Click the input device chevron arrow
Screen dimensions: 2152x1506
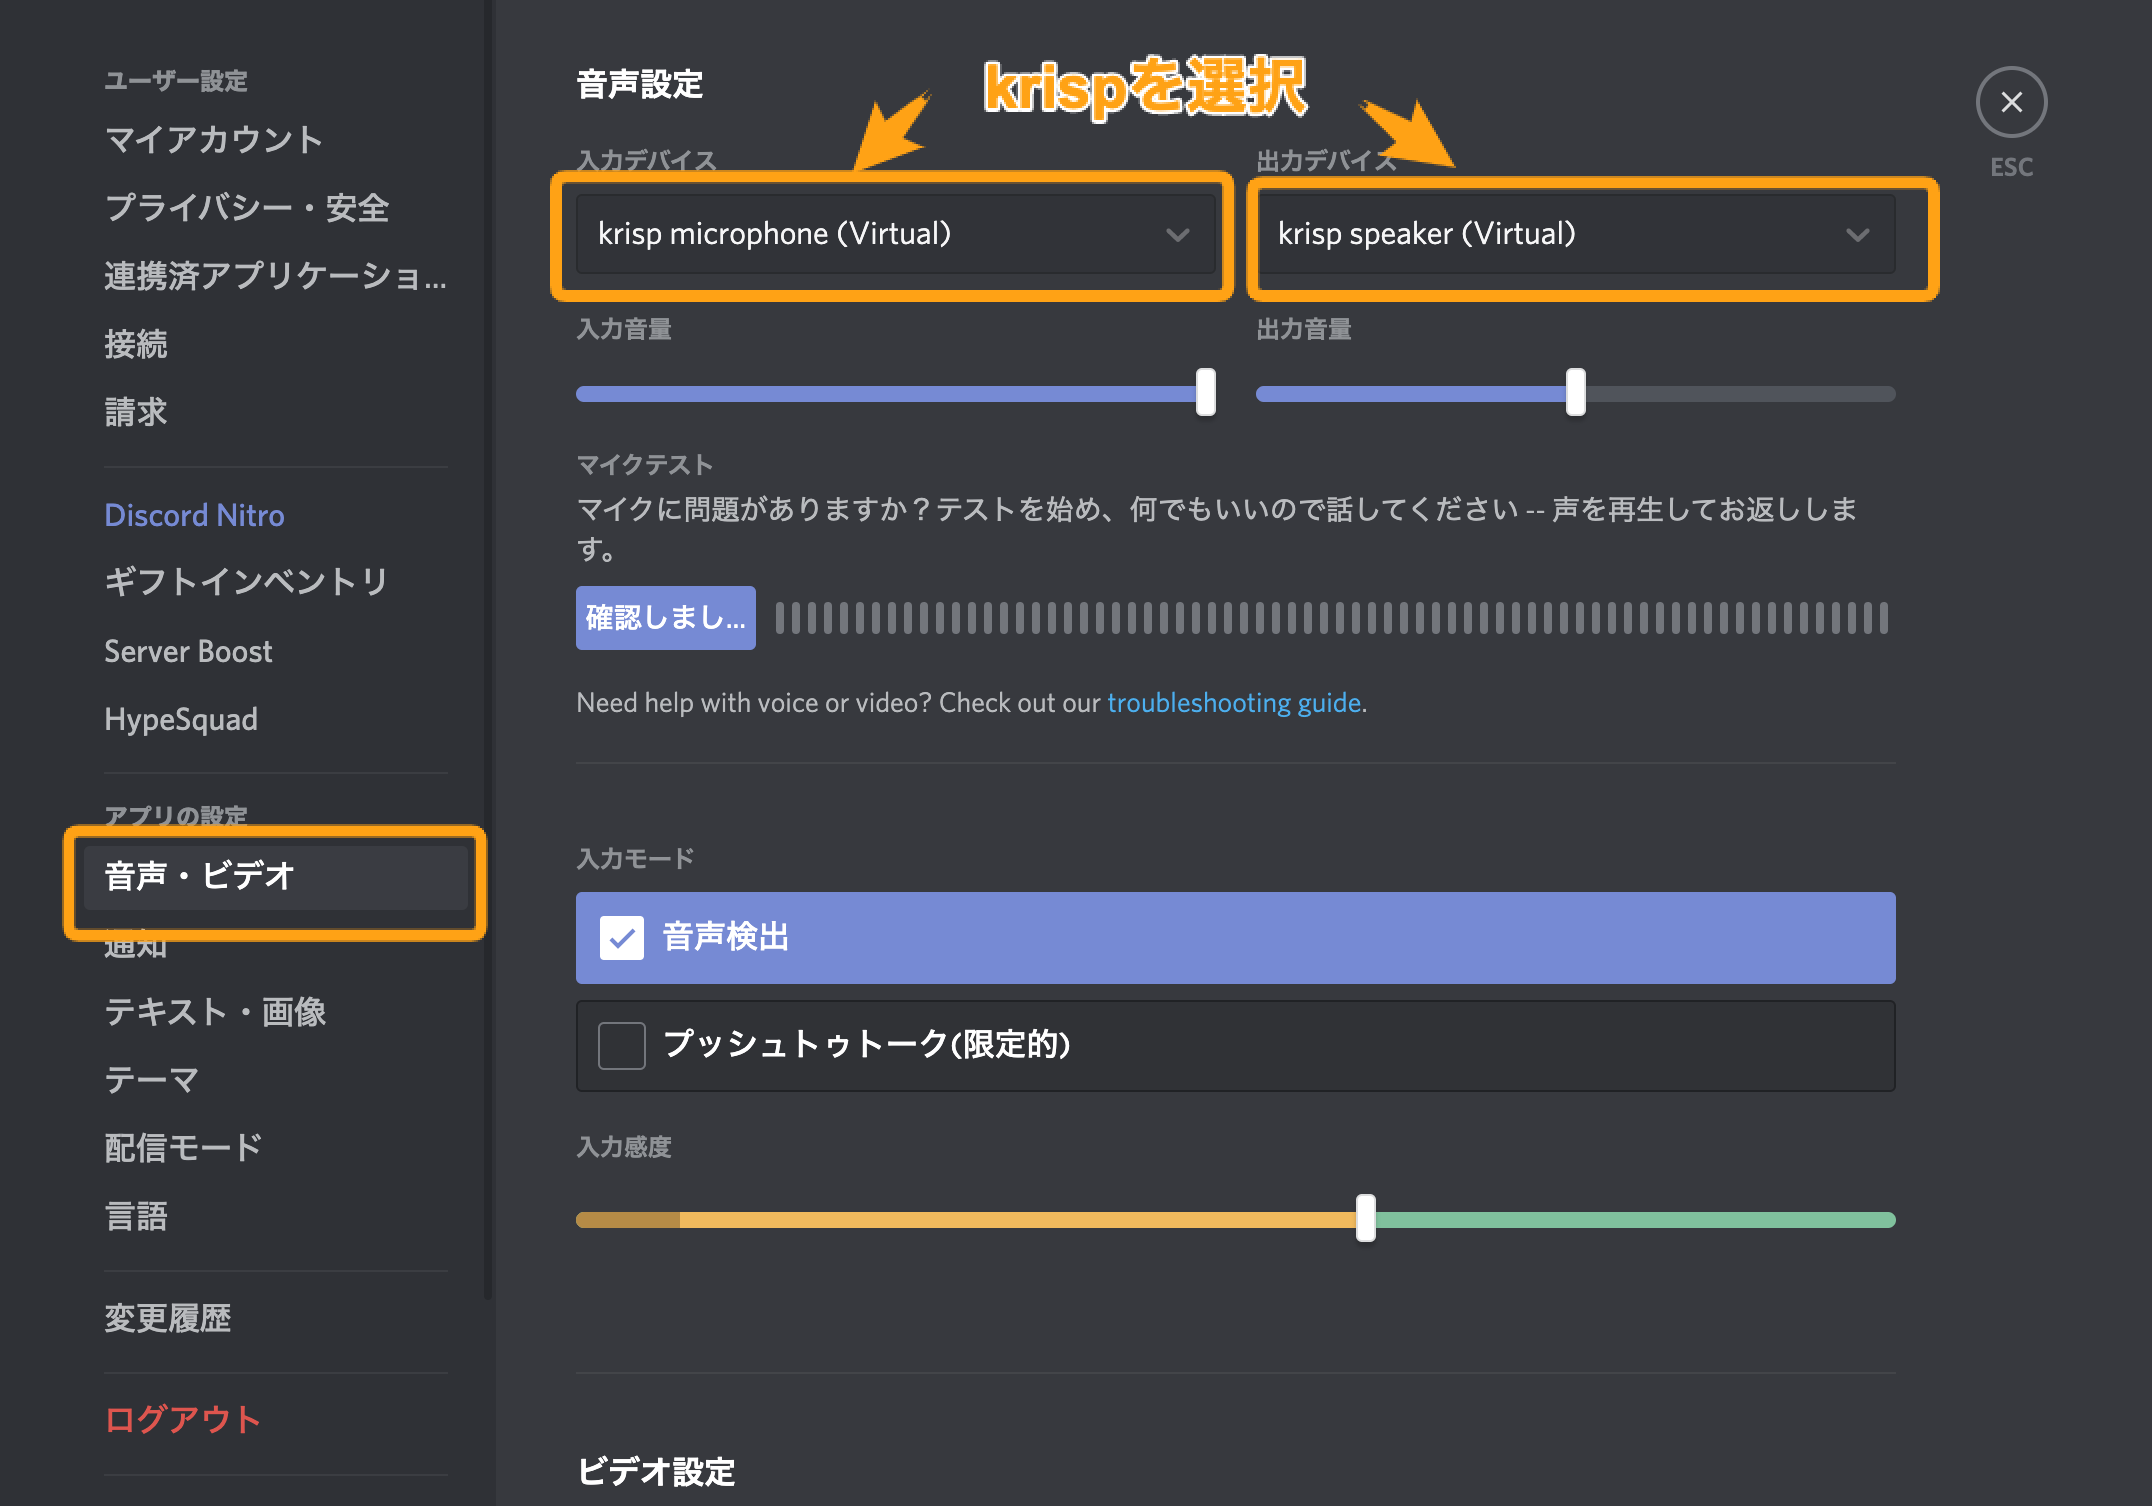(x=1177, y=235)
